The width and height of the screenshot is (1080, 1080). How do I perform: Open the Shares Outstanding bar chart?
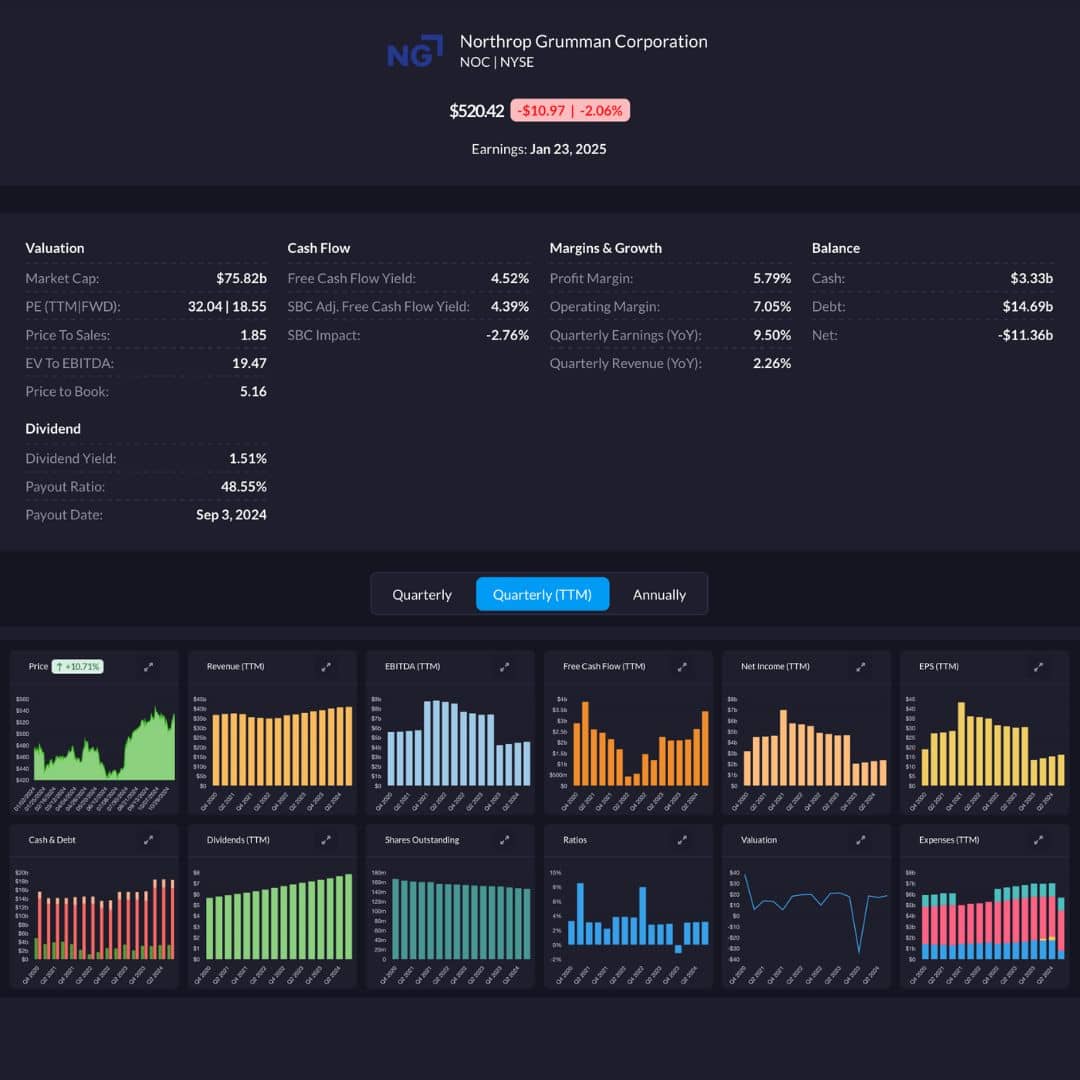450,924
